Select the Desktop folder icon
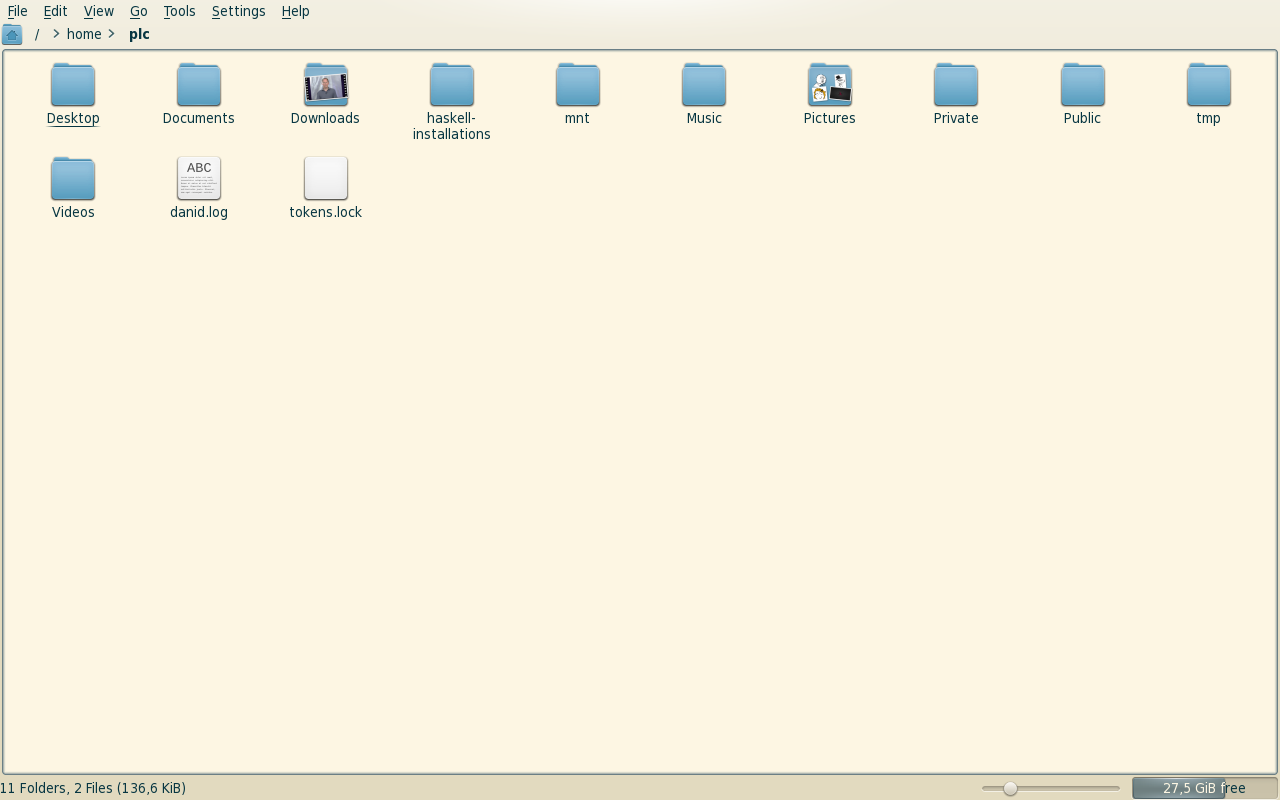The image size is (1280, 800). point(73,85)
